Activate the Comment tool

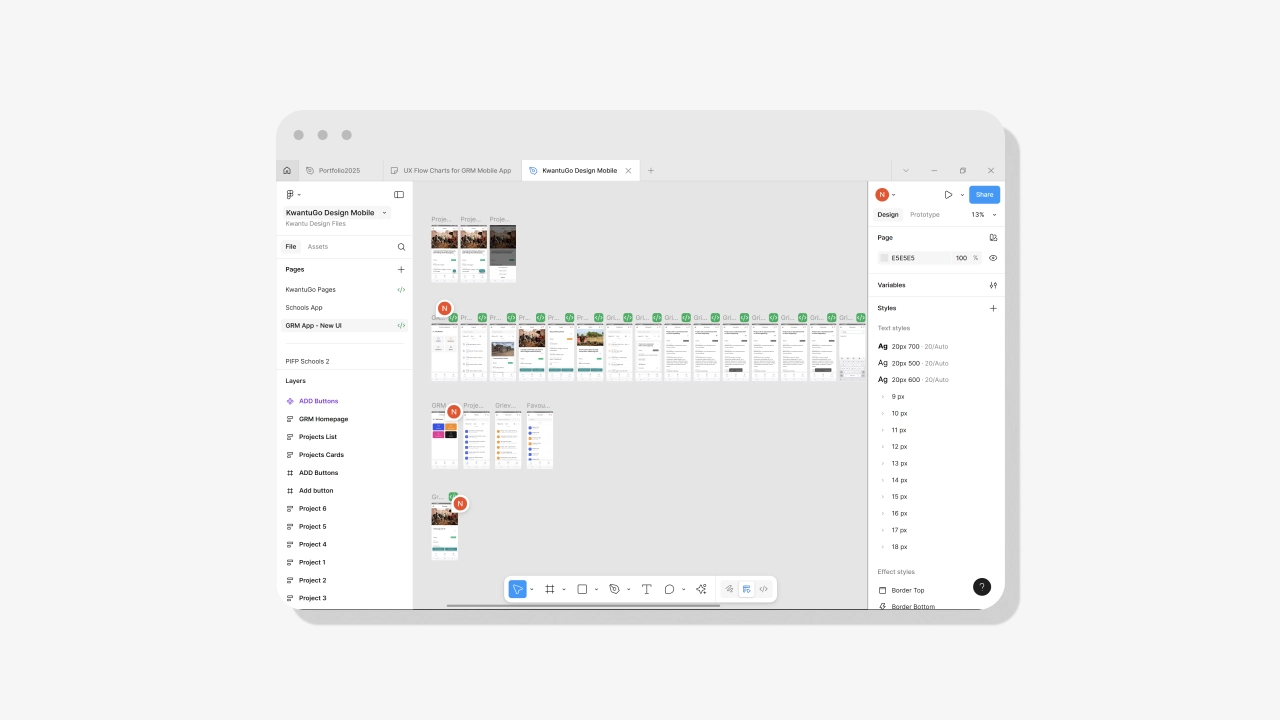pos(669,589)
